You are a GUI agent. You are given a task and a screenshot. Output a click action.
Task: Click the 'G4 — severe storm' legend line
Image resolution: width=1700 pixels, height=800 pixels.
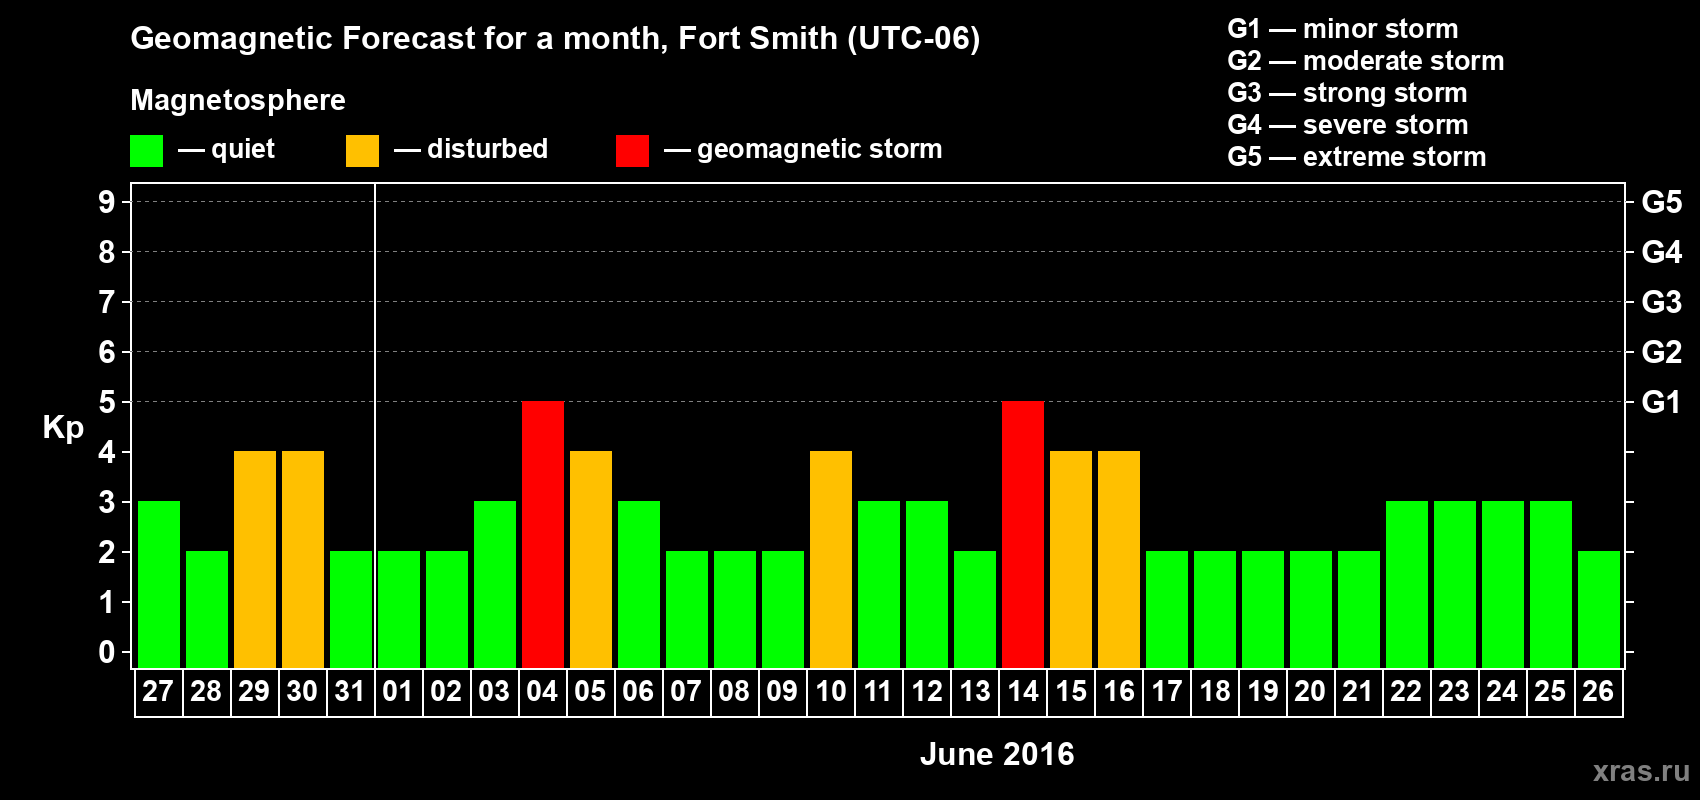click(x=1348, y=125)
